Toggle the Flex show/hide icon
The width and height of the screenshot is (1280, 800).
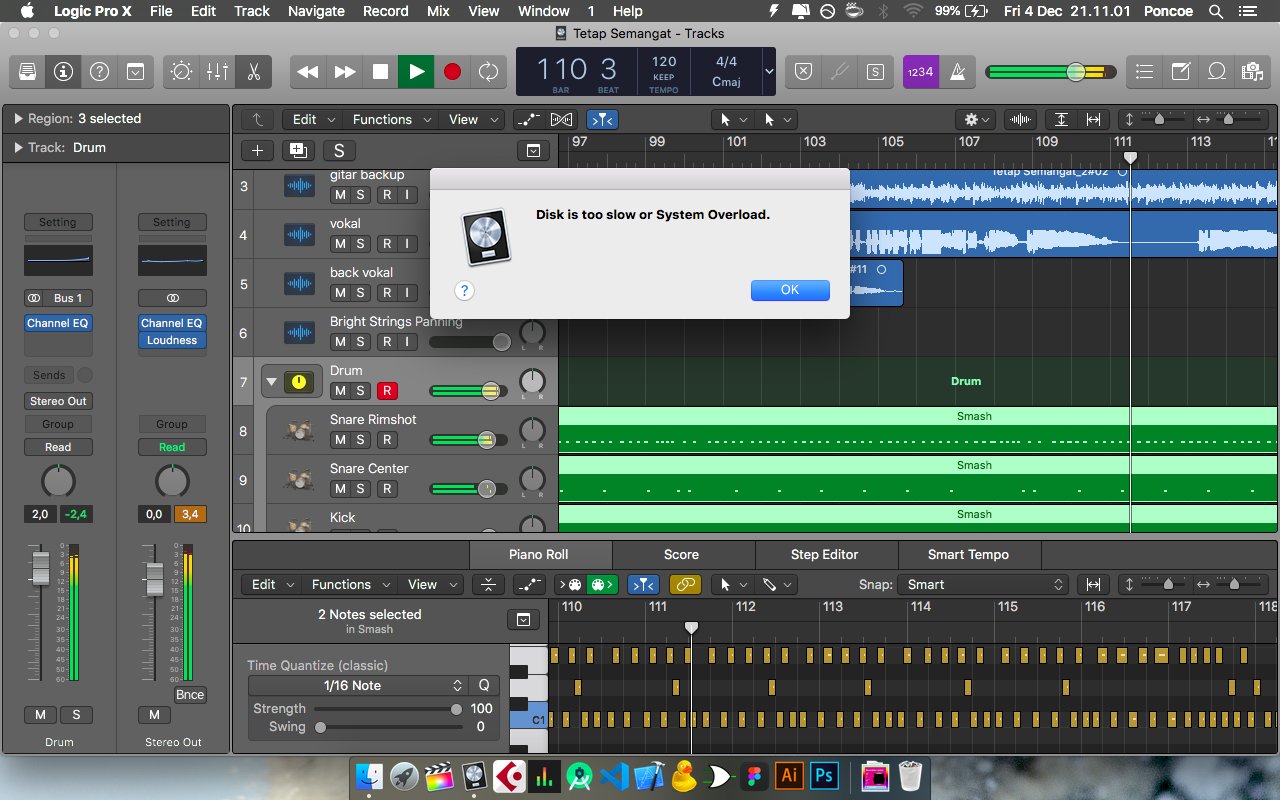[562, 119]
